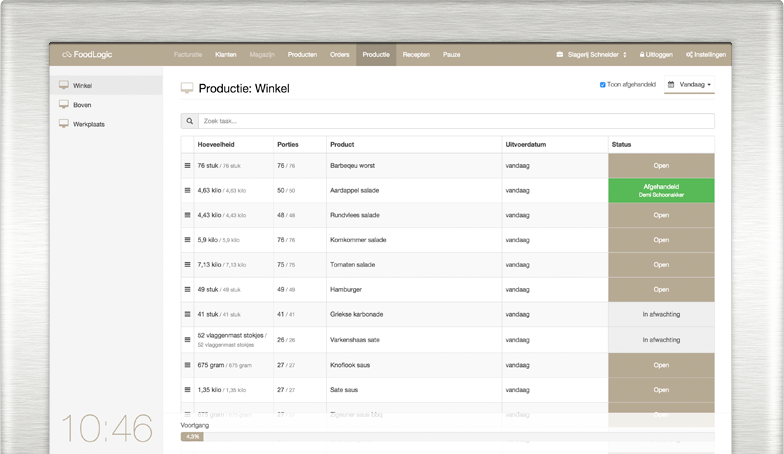Click In afwachting status for Griekse karbonade
The width and height of the screenshot is (784, 454).
click(661, 314)
